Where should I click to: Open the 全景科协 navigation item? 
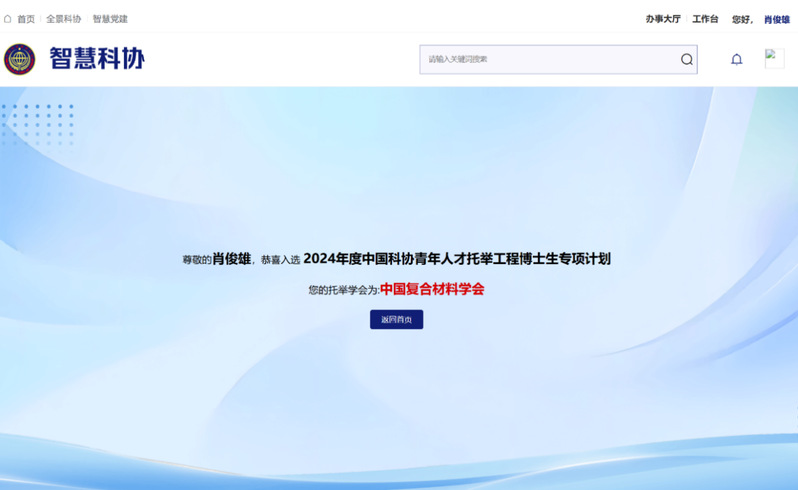pyautogui.click(x=64, y=19)
